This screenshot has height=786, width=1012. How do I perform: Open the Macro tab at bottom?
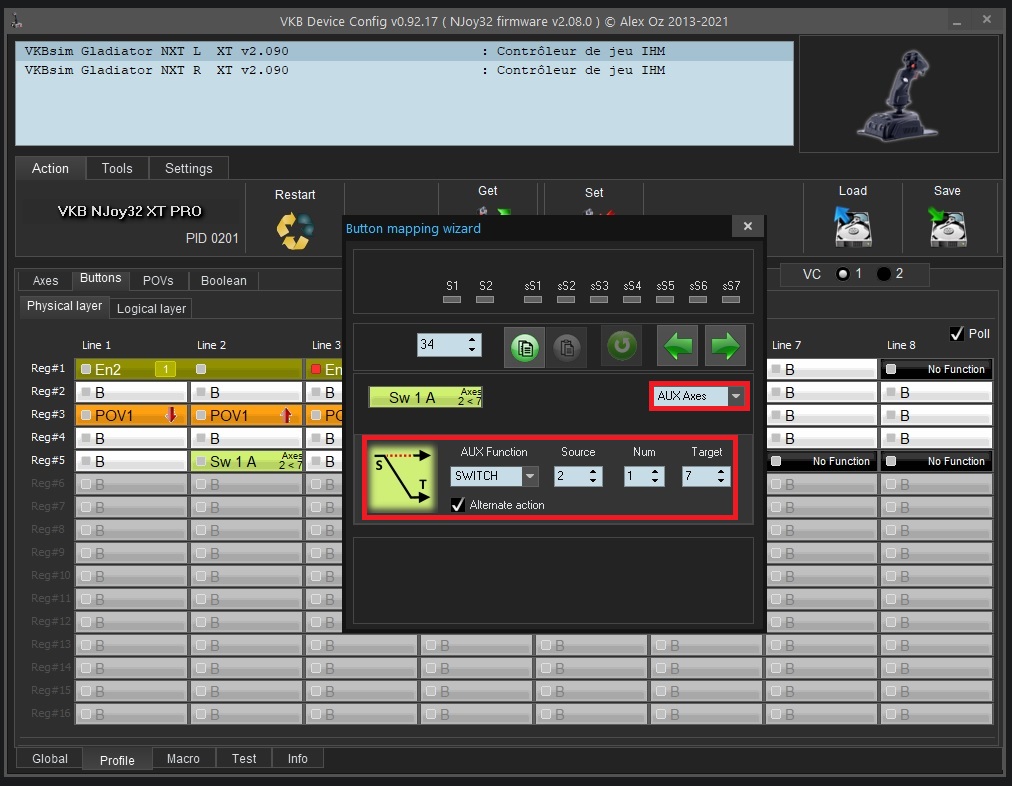[x=183, y=759]
